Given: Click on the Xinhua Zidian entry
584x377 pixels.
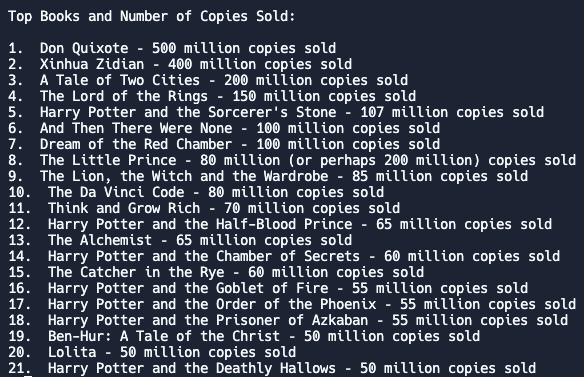Looking at the screenshot, I should point(180,64).
